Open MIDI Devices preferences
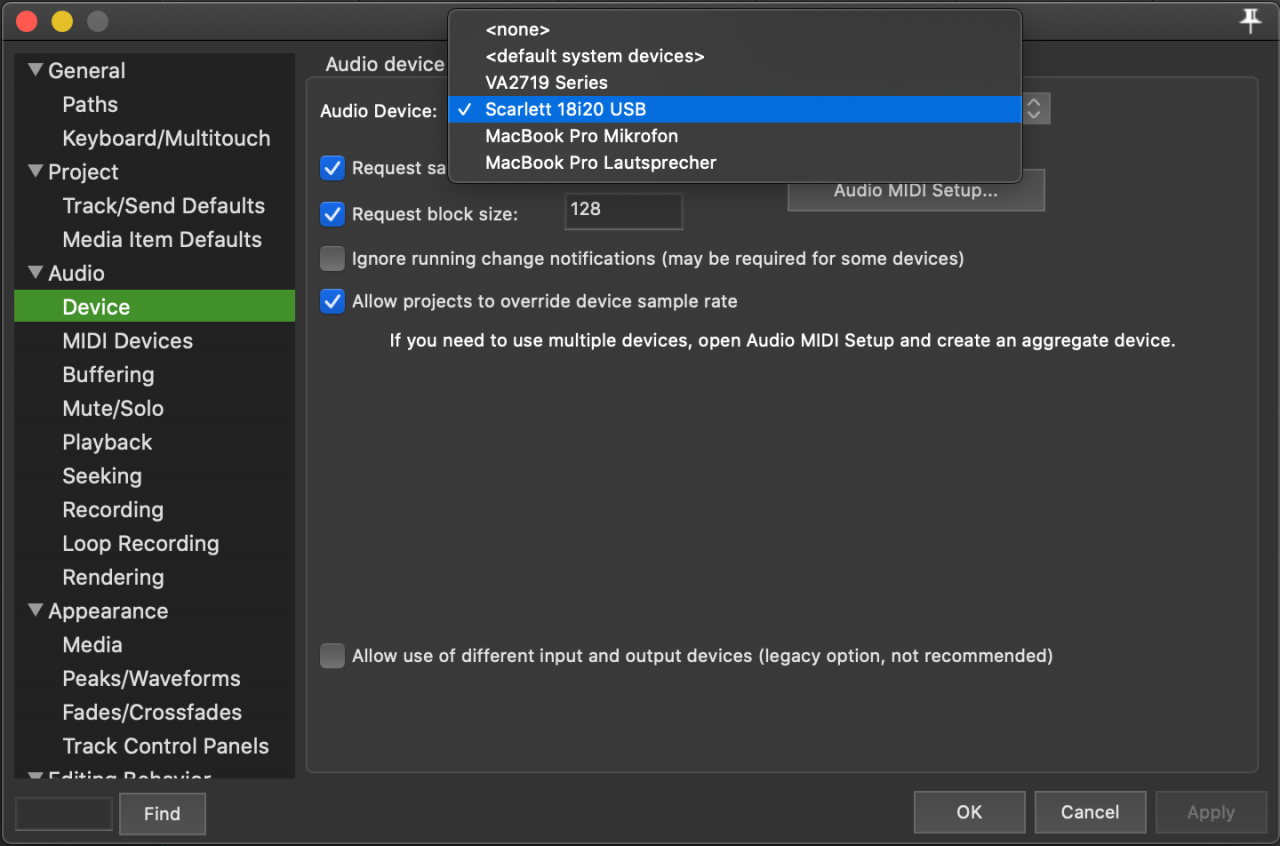The height and width of the screenshot is (846, 1280). pyautogui.click(x=127, y=340)
